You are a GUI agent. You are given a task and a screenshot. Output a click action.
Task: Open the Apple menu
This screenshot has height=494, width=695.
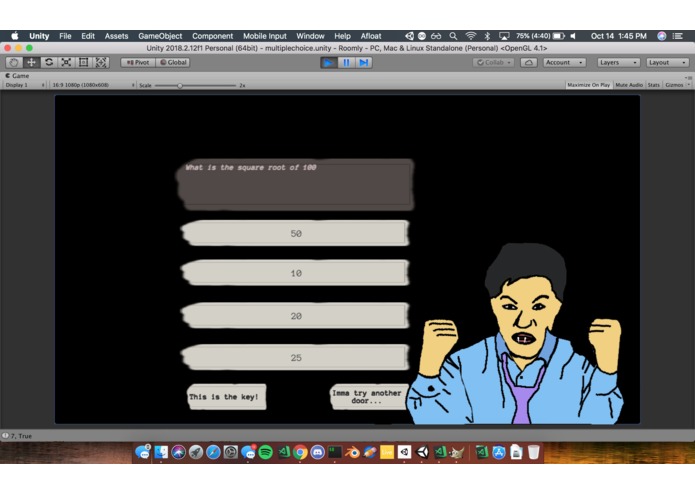[15, 36]
